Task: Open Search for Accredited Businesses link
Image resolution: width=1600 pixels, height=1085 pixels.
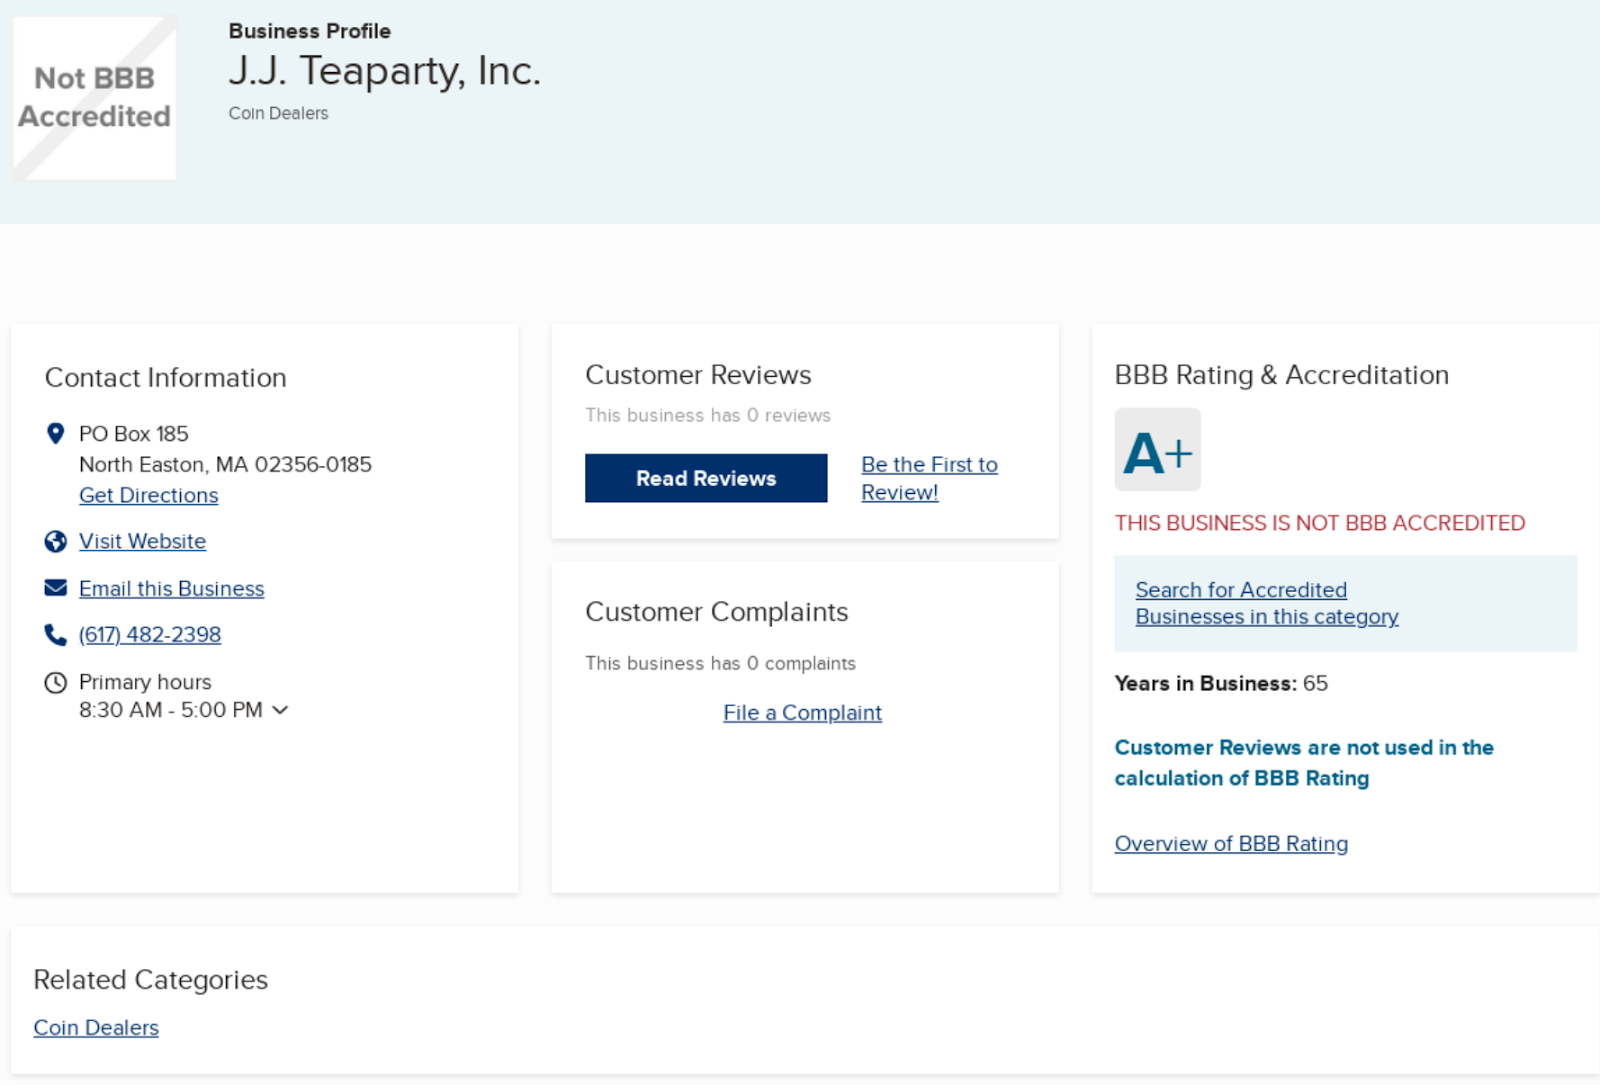Action: tap(1267, 603)
